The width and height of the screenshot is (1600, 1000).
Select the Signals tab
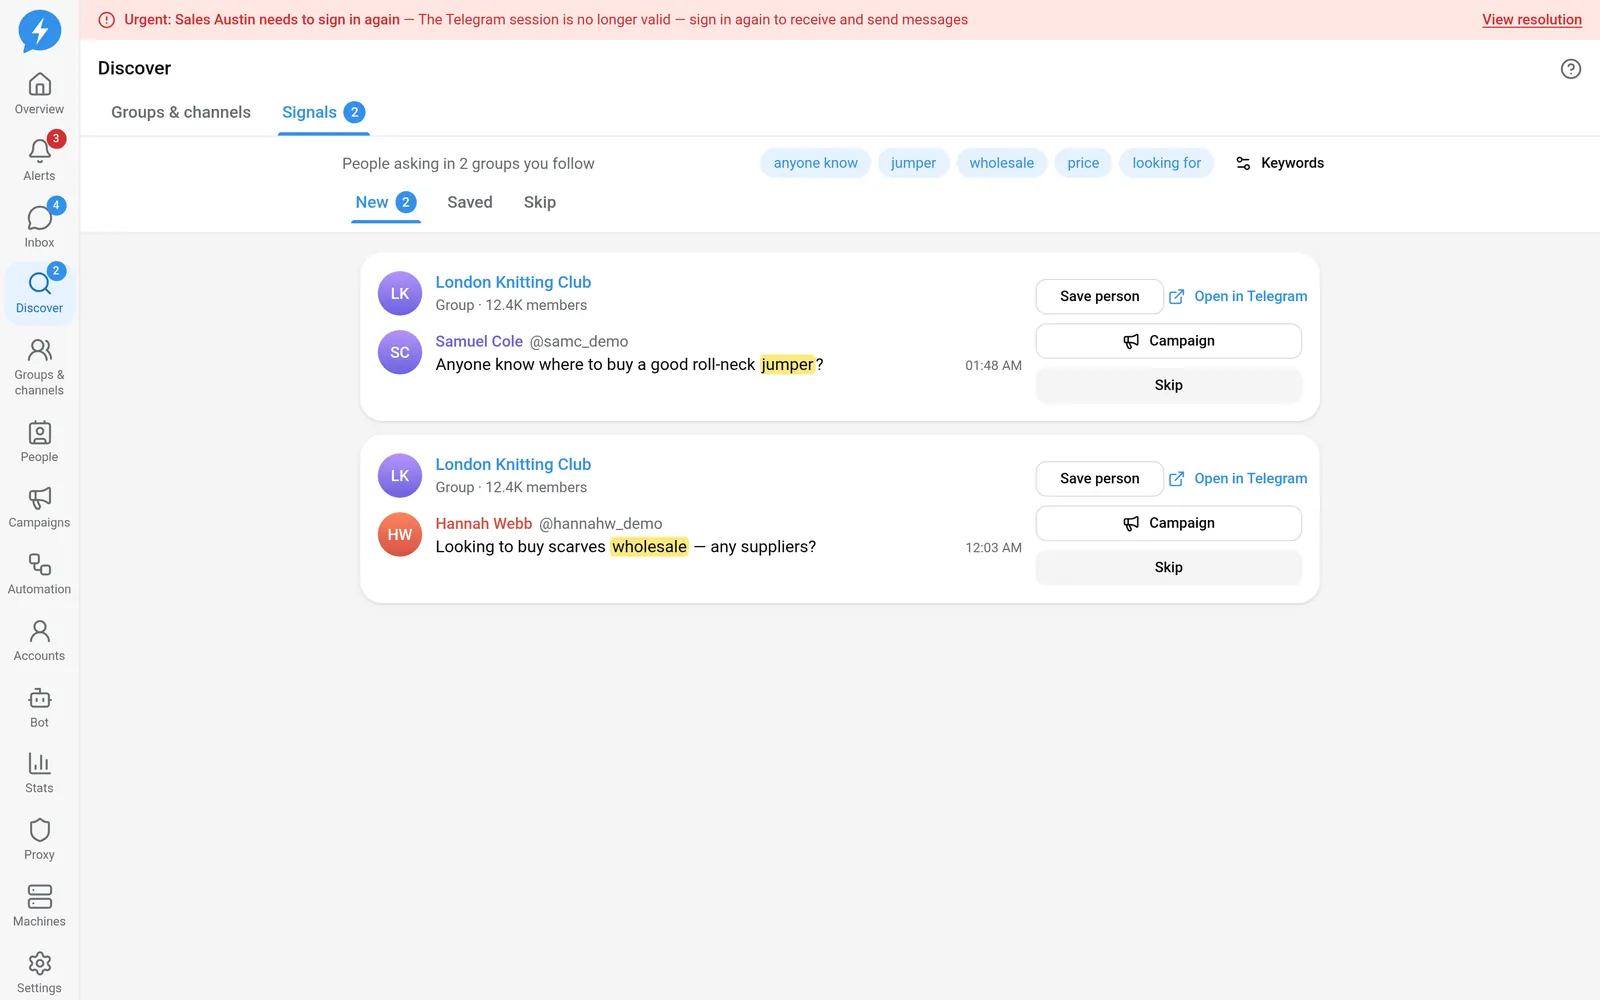click(323, 112)
